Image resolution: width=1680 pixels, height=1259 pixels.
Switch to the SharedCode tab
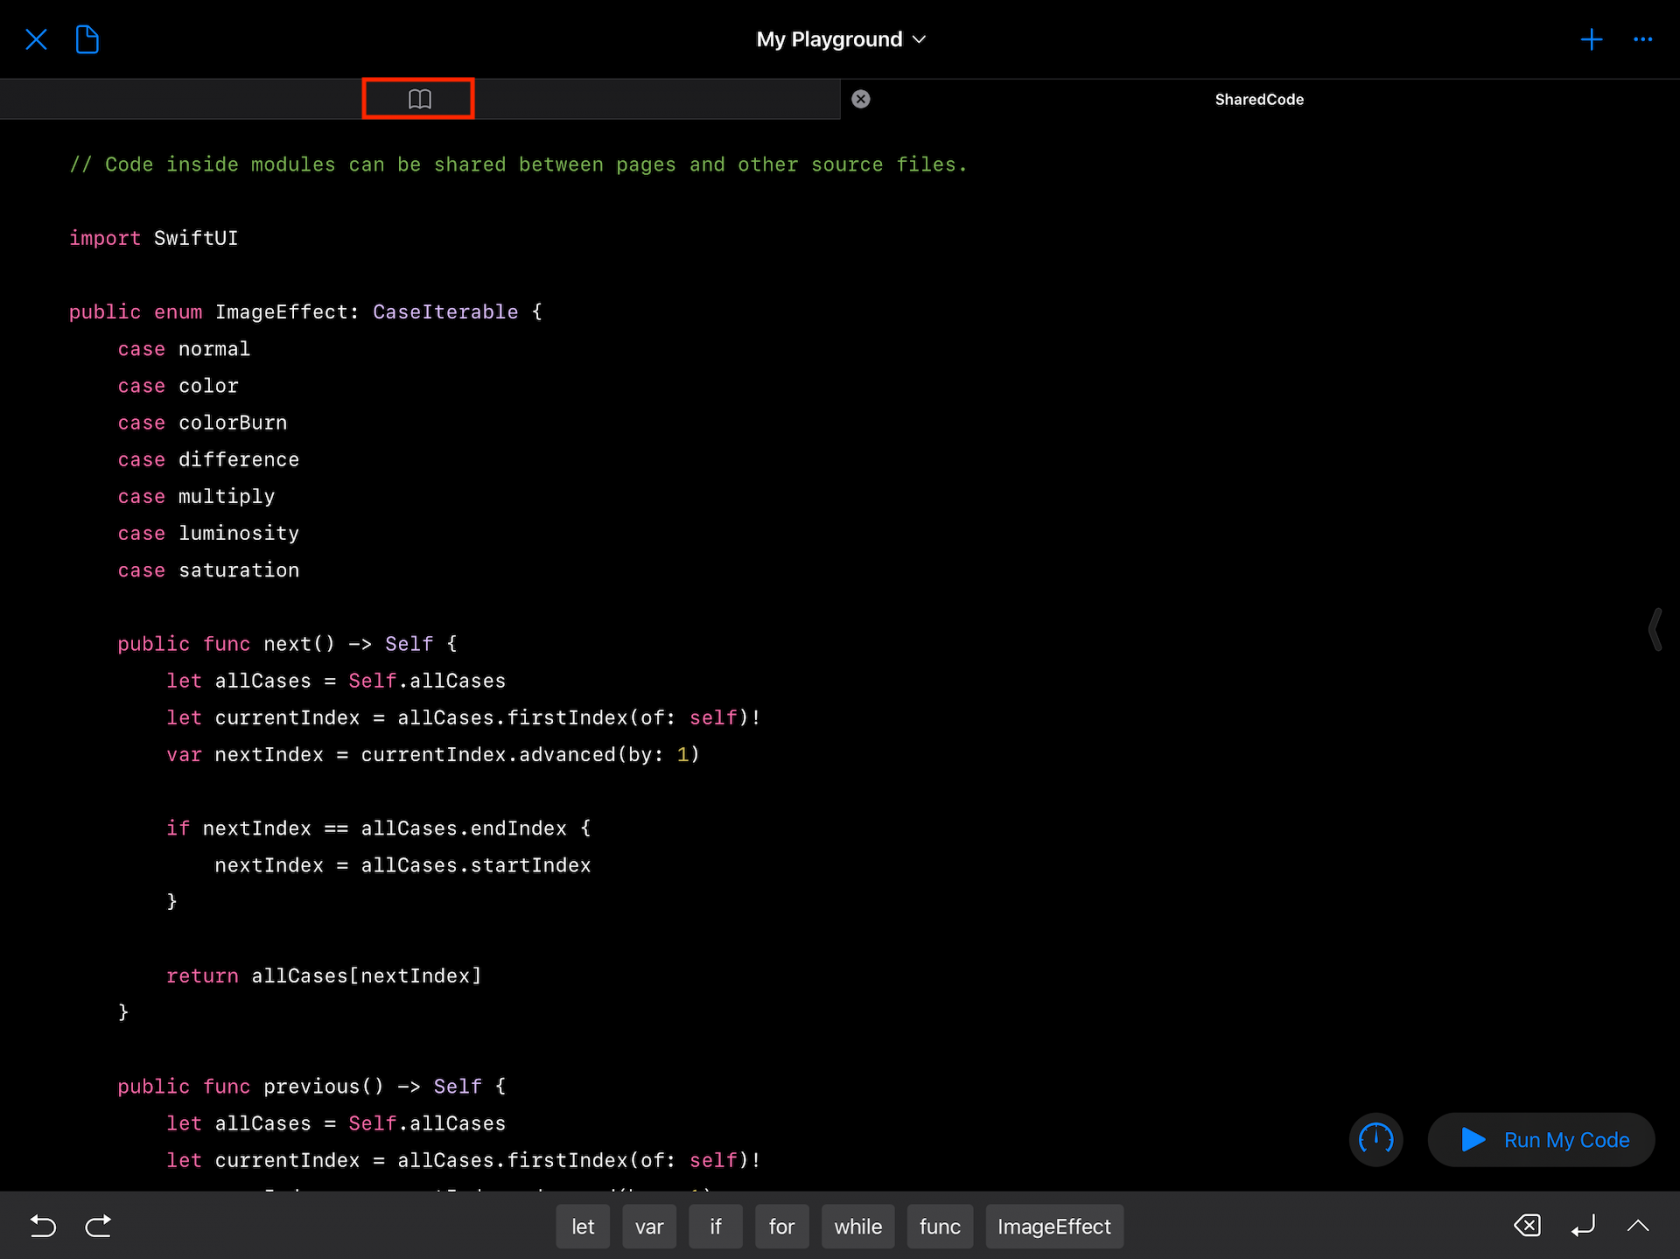coord(1259,99)
